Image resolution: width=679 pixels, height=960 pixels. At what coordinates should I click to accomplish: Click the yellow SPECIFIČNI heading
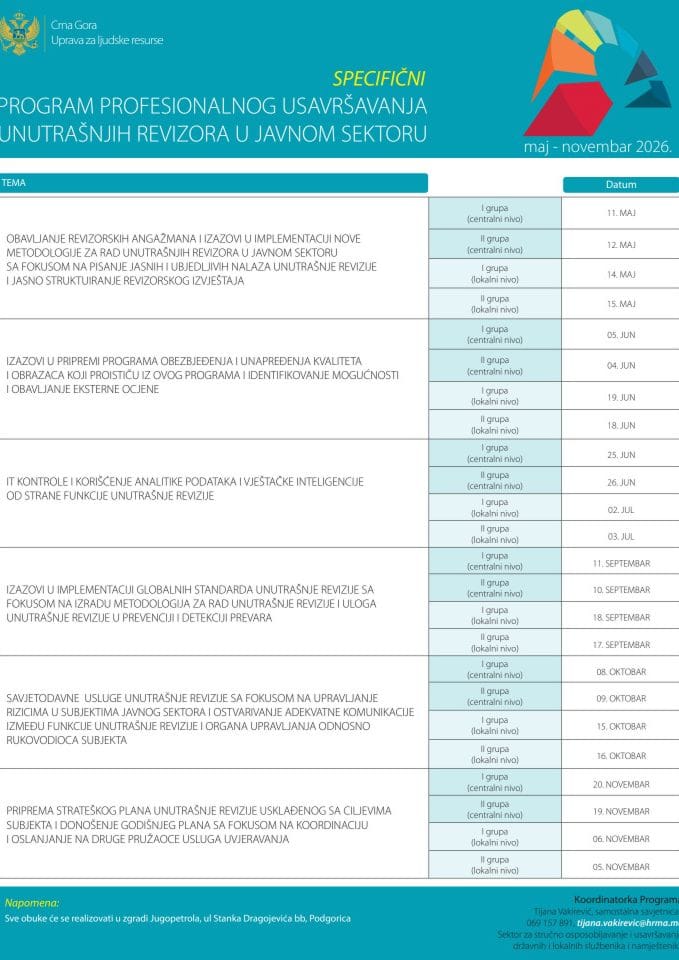point(379,79)
